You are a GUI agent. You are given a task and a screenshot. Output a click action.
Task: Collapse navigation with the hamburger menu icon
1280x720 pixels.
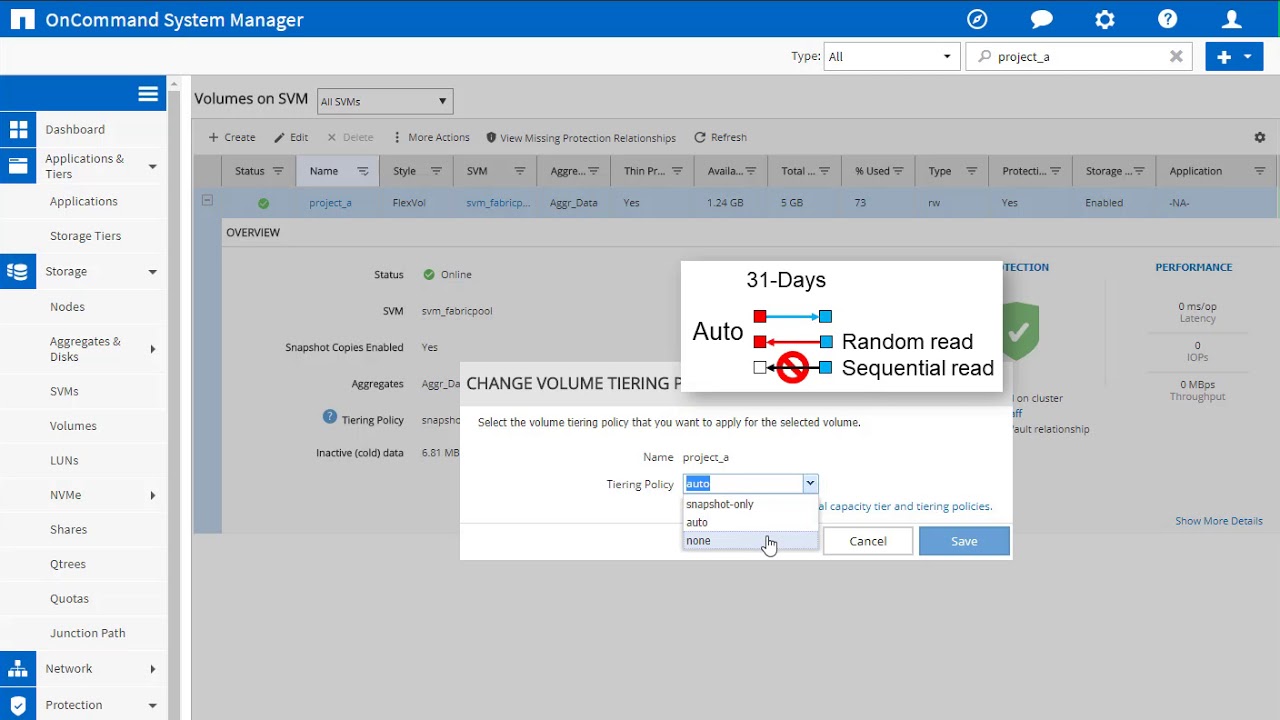pyautogui.click(x=148, y=94)
